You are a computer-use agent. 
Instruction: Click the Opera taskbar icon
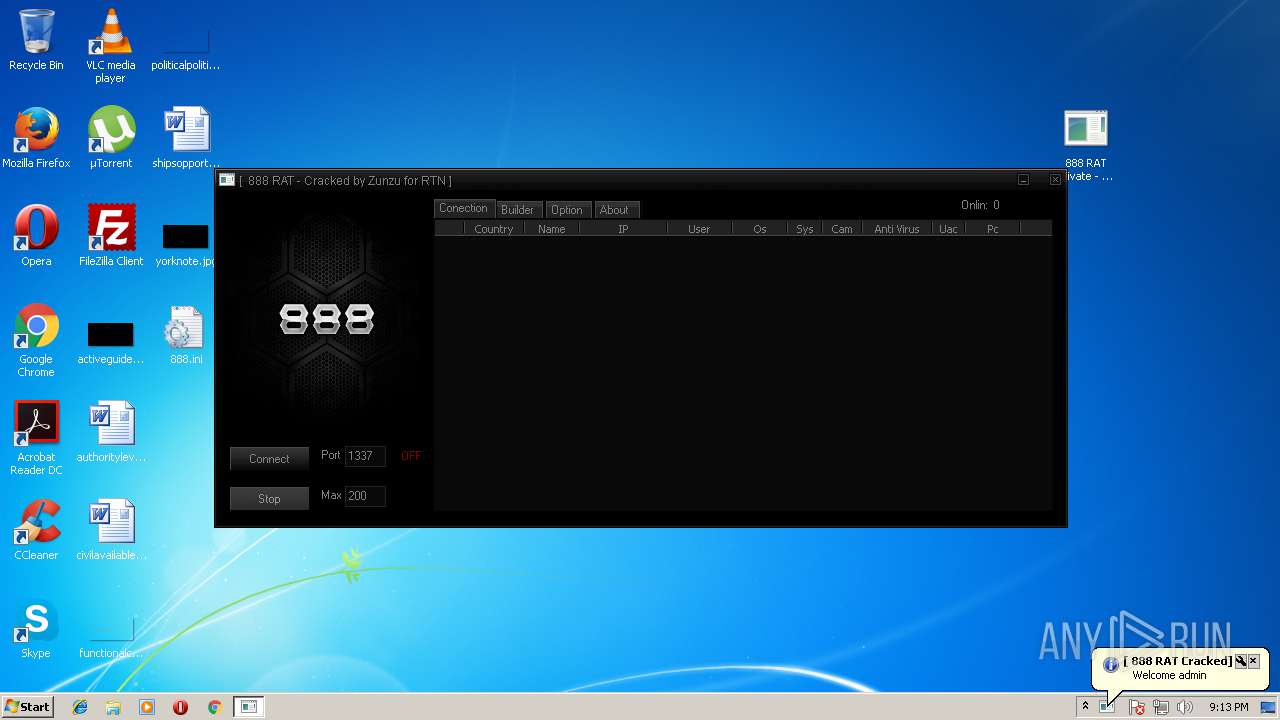click(180, 707)
